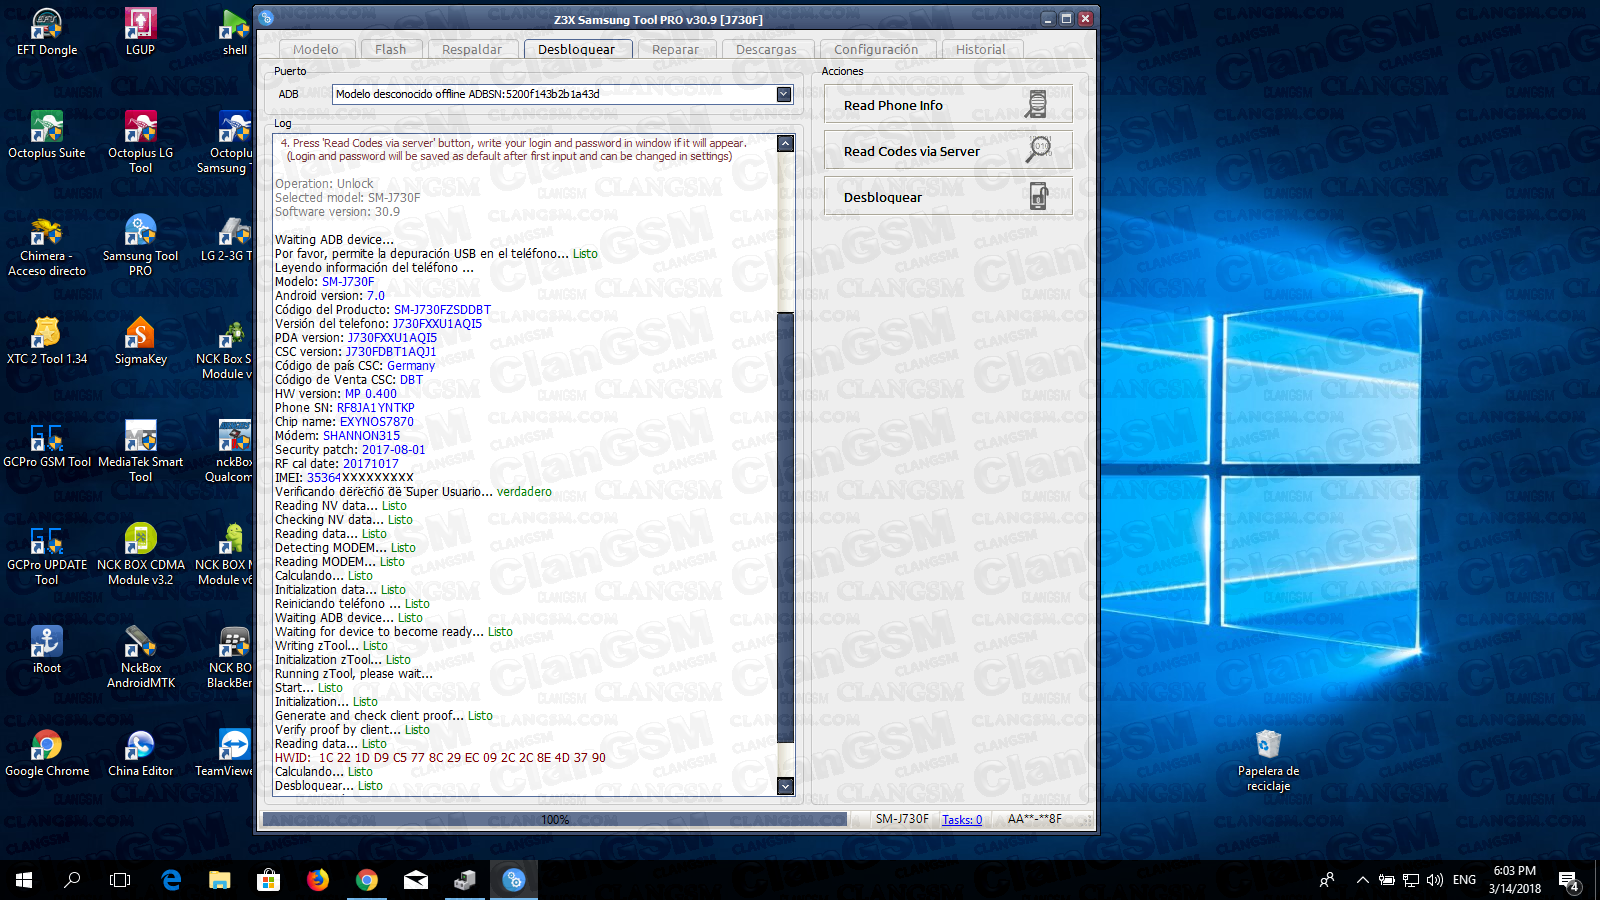Open the shell desktop shortcut

pos(235,32)
